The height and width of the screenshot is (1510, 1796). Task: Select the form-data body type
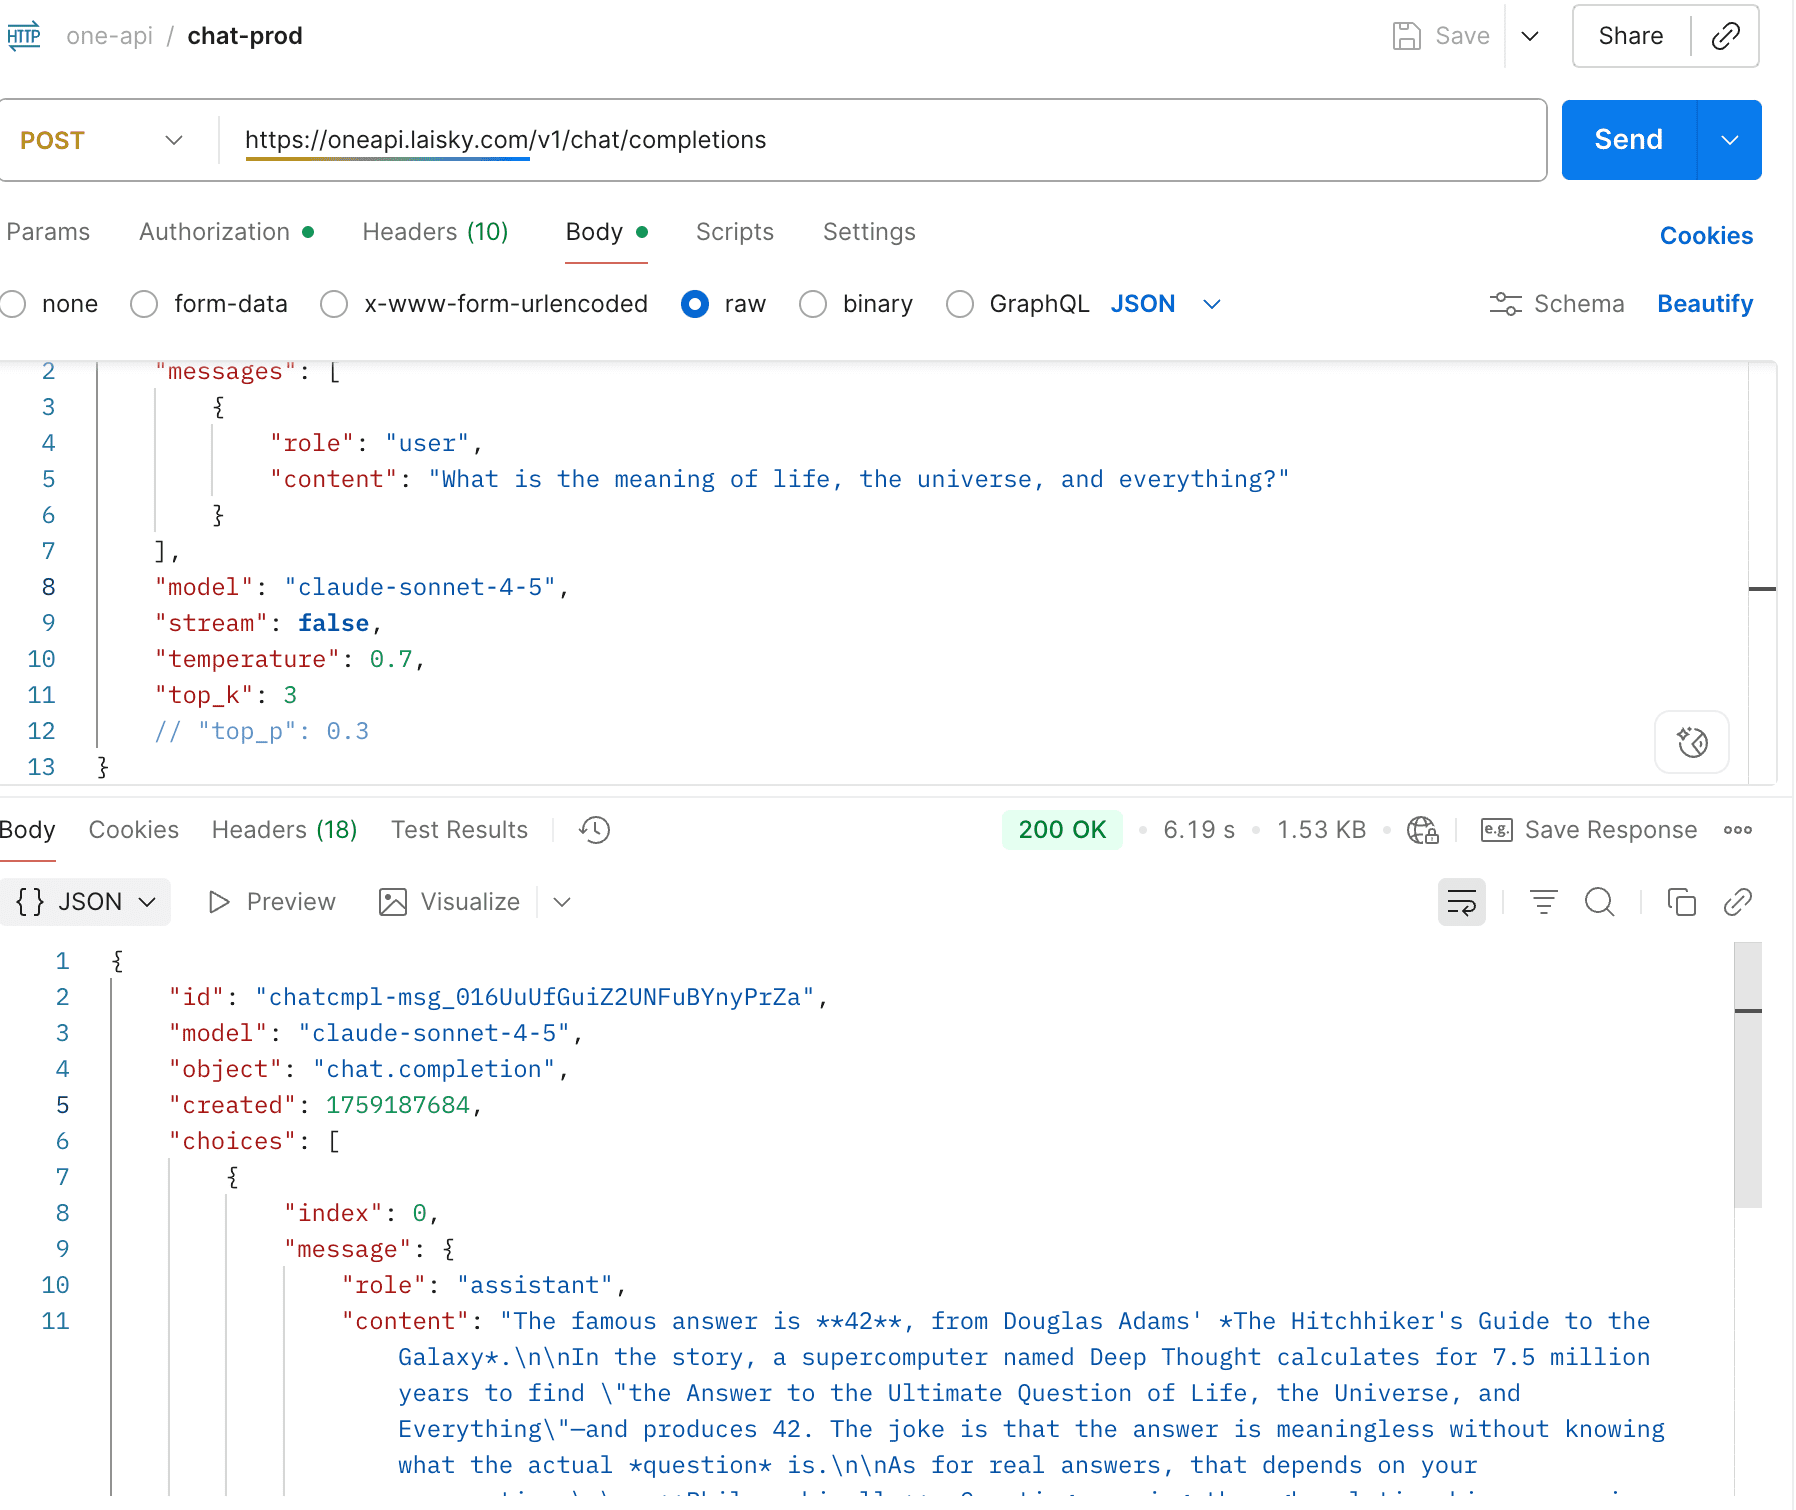click(145, 304)
